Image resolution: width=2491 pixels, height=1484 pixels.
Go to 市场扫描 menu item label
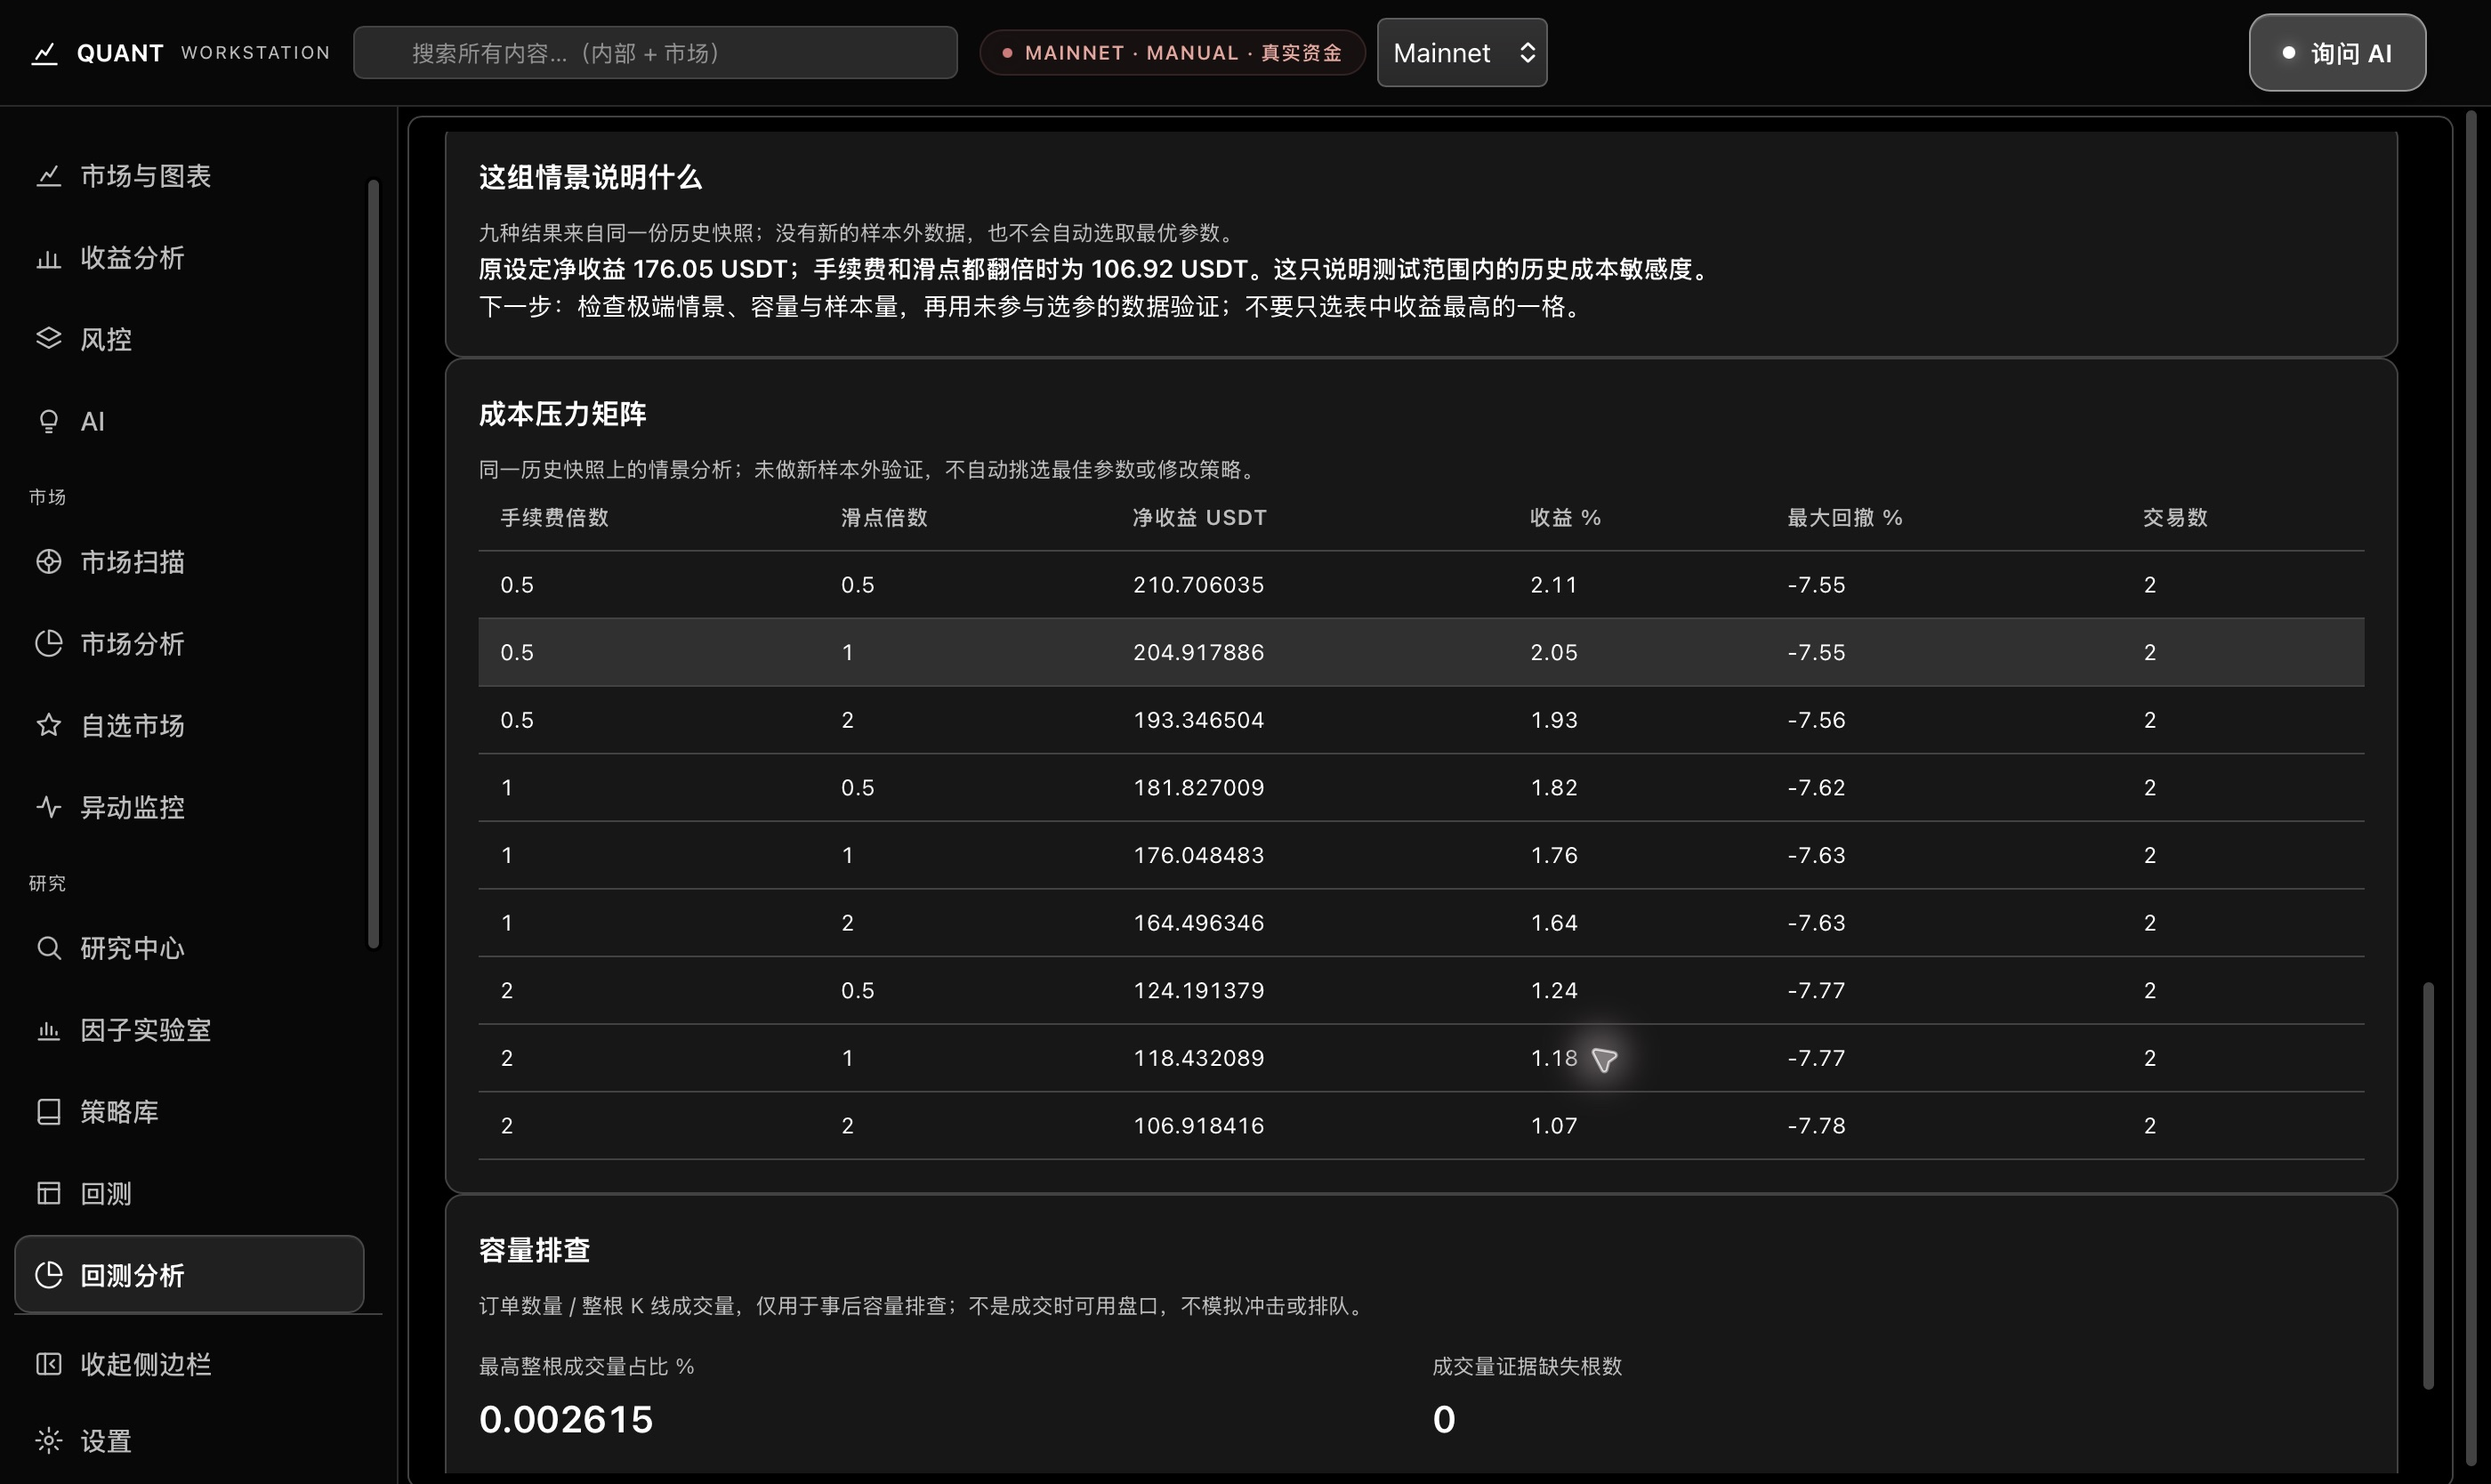[x=132, y=562]
